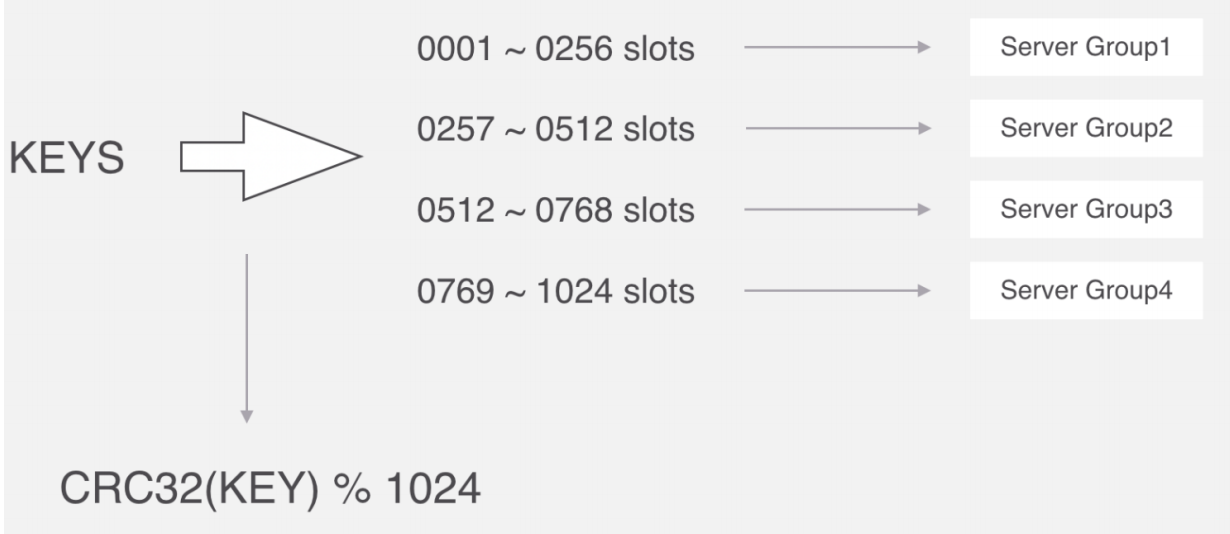Image resolution: width=1230 pixels, height=534 pixels.
Task: Click arrowhead tip of downward arrow
Action: click(x=246, y=419)
